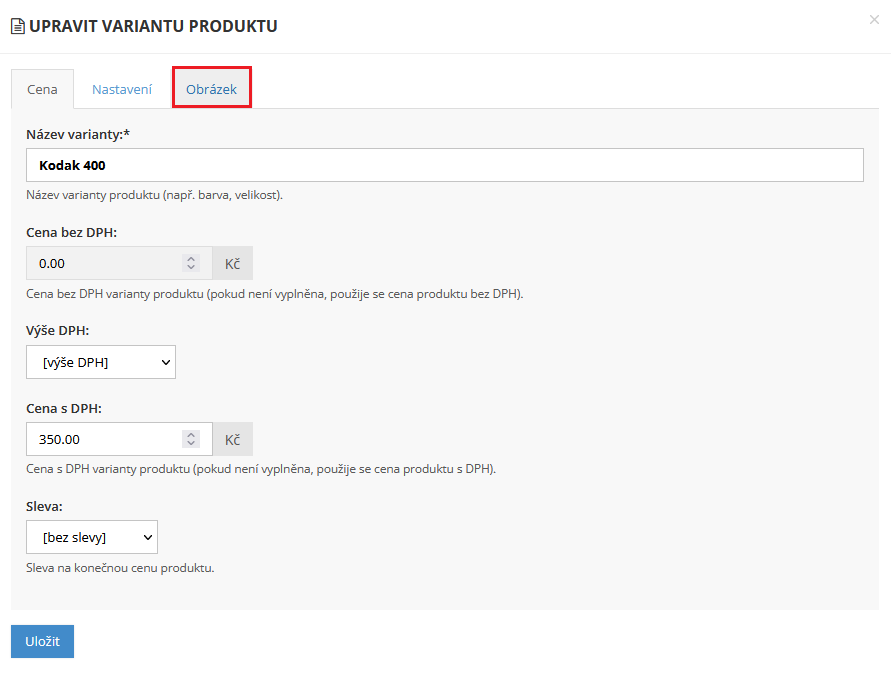Switch to the Obrázek tab
This screenshot has width=891, height=691.
pyautogui.click(x=211, y=89)
